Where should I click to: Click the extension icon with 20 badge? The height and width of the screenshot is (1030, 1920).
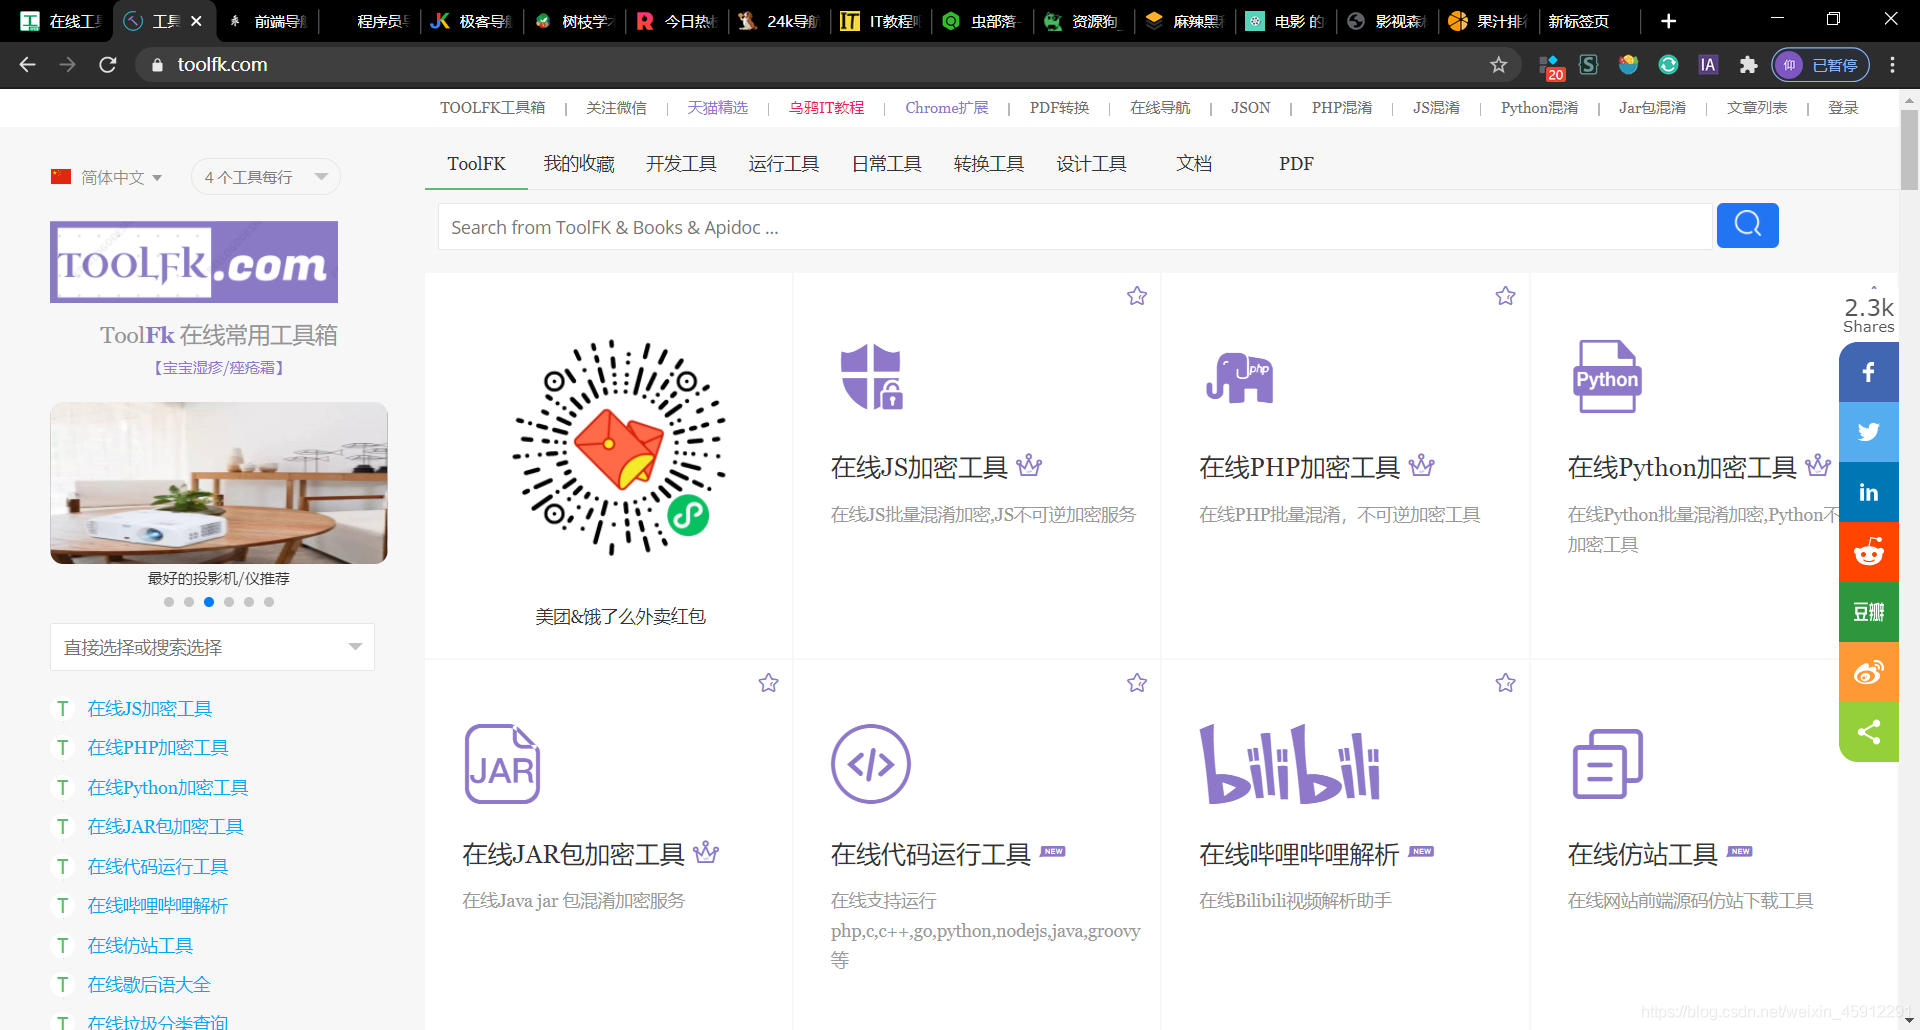point(1551,66)
